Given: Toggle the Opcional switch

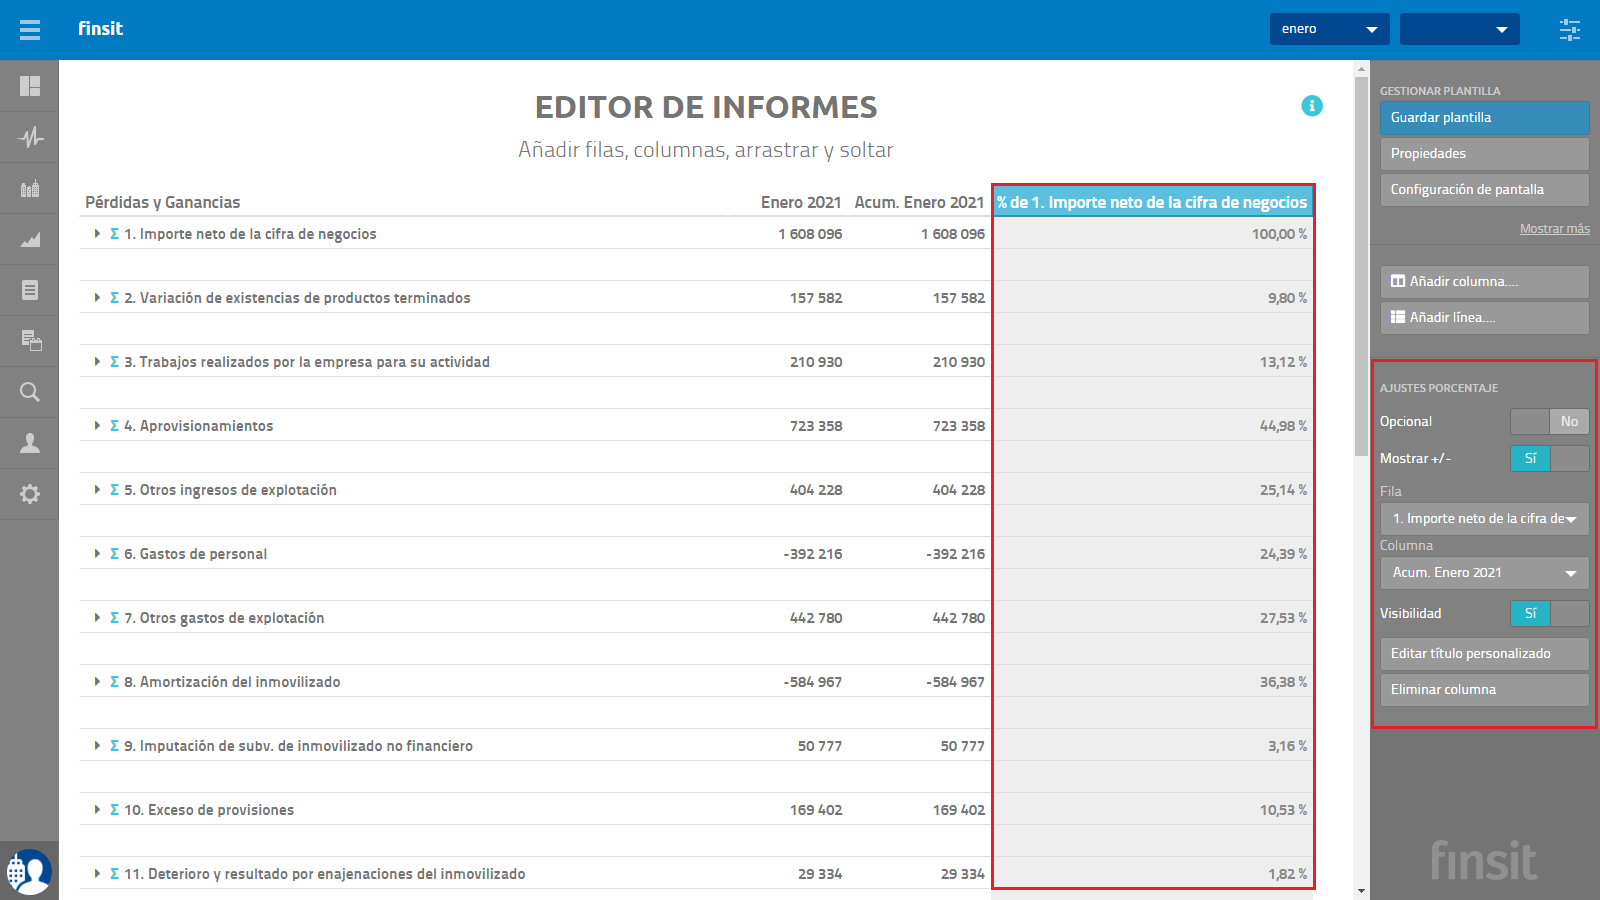Looking at the screenshot, I should [1549, 422].
